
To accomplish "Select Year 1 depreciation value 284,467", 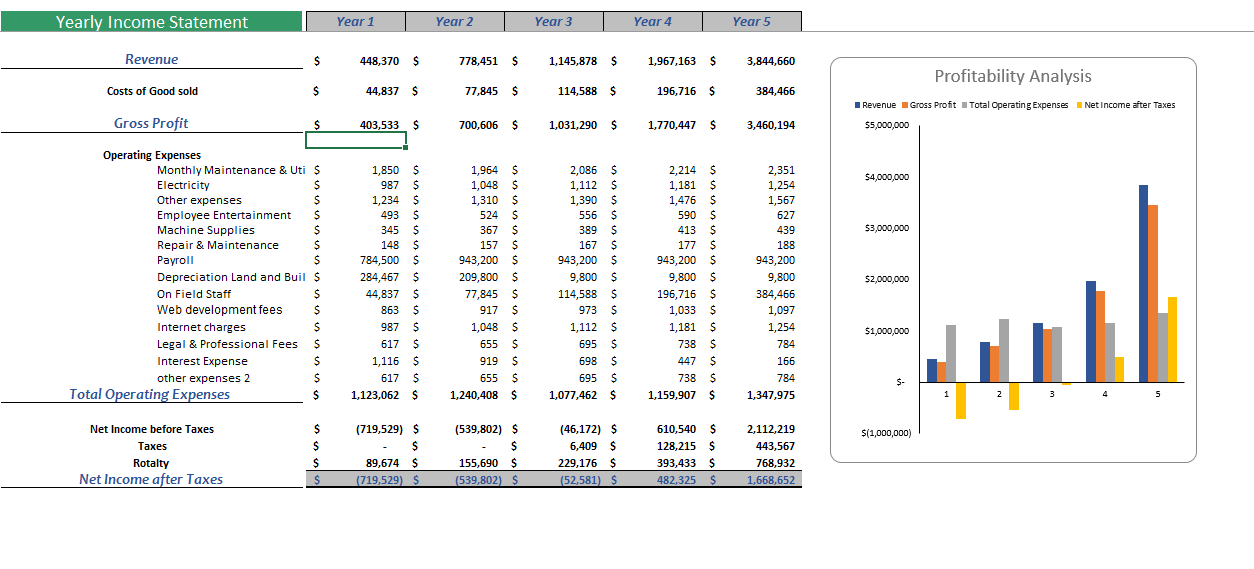I will click(x=378, y=277).
